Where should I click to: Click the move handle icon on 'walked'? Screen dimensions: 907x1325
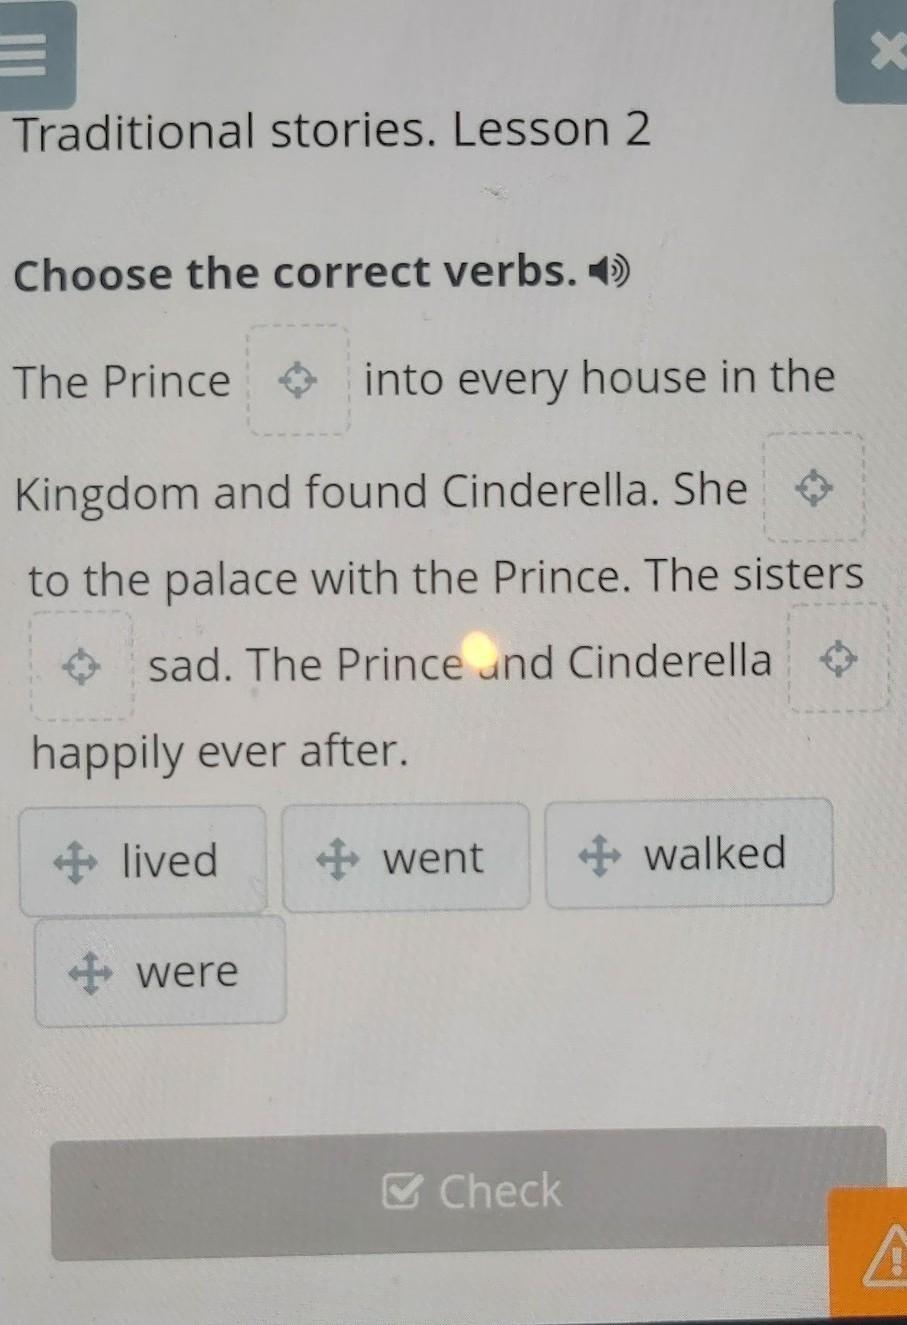[x=600, y=855]
